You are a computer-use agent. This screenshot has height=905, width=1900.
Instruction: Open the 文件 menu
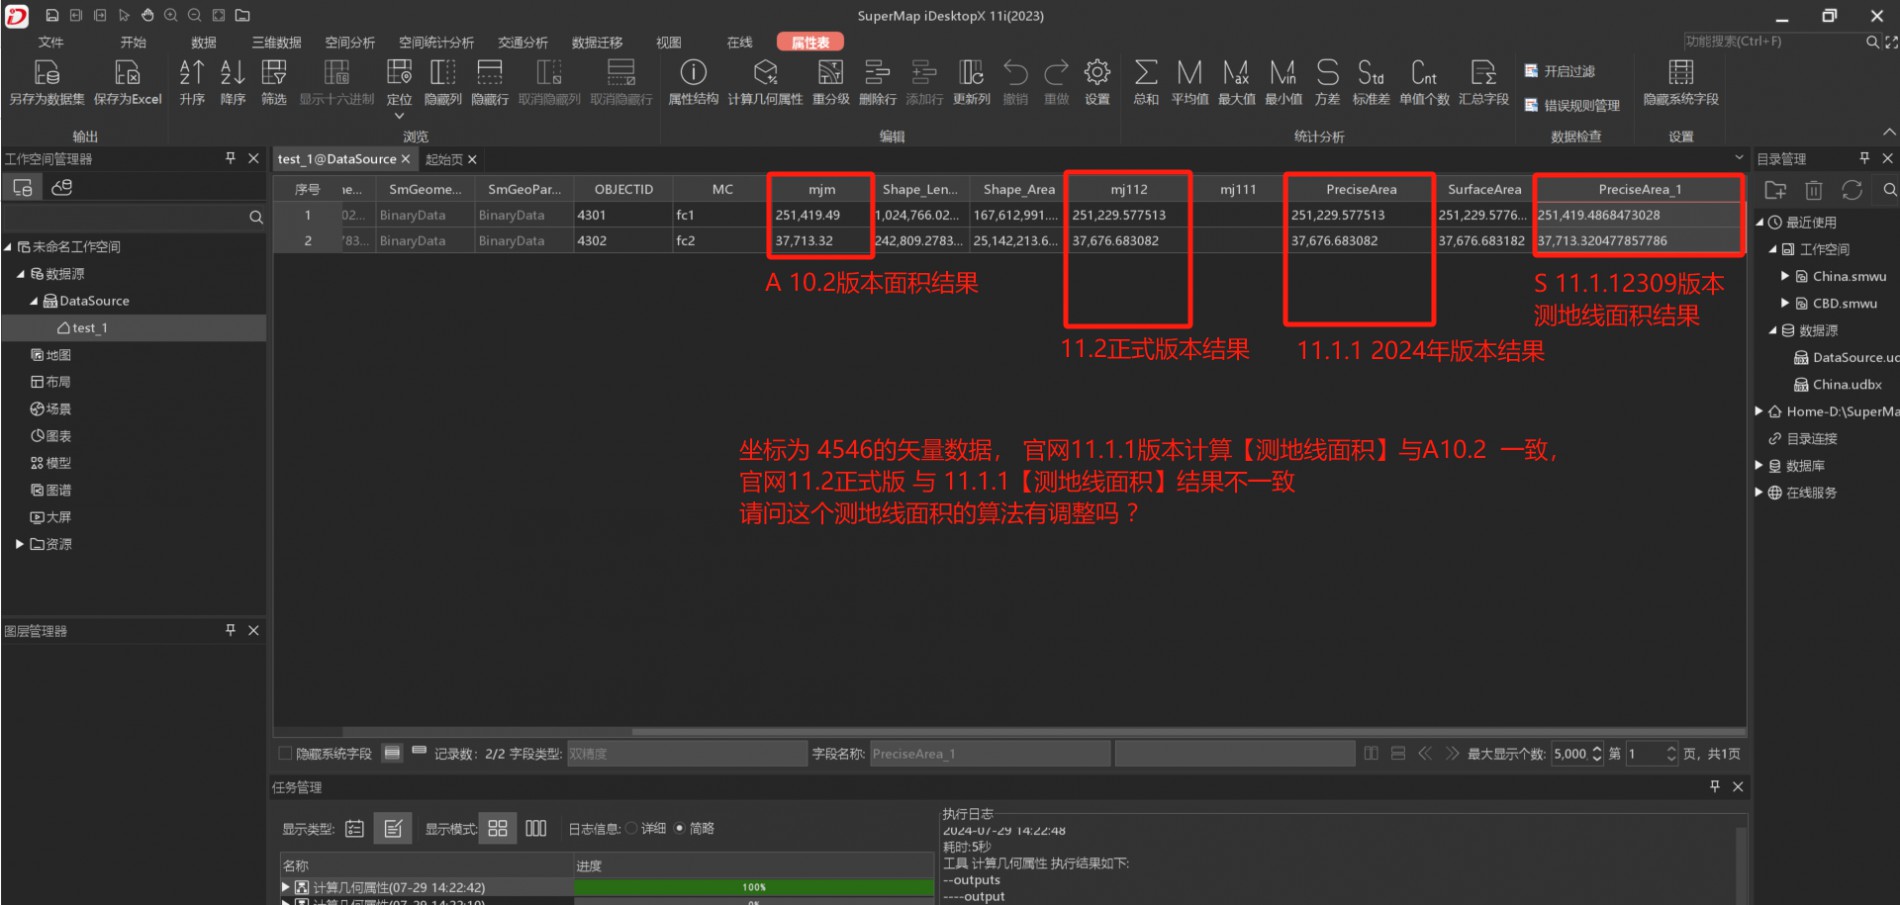pos(51,42)
